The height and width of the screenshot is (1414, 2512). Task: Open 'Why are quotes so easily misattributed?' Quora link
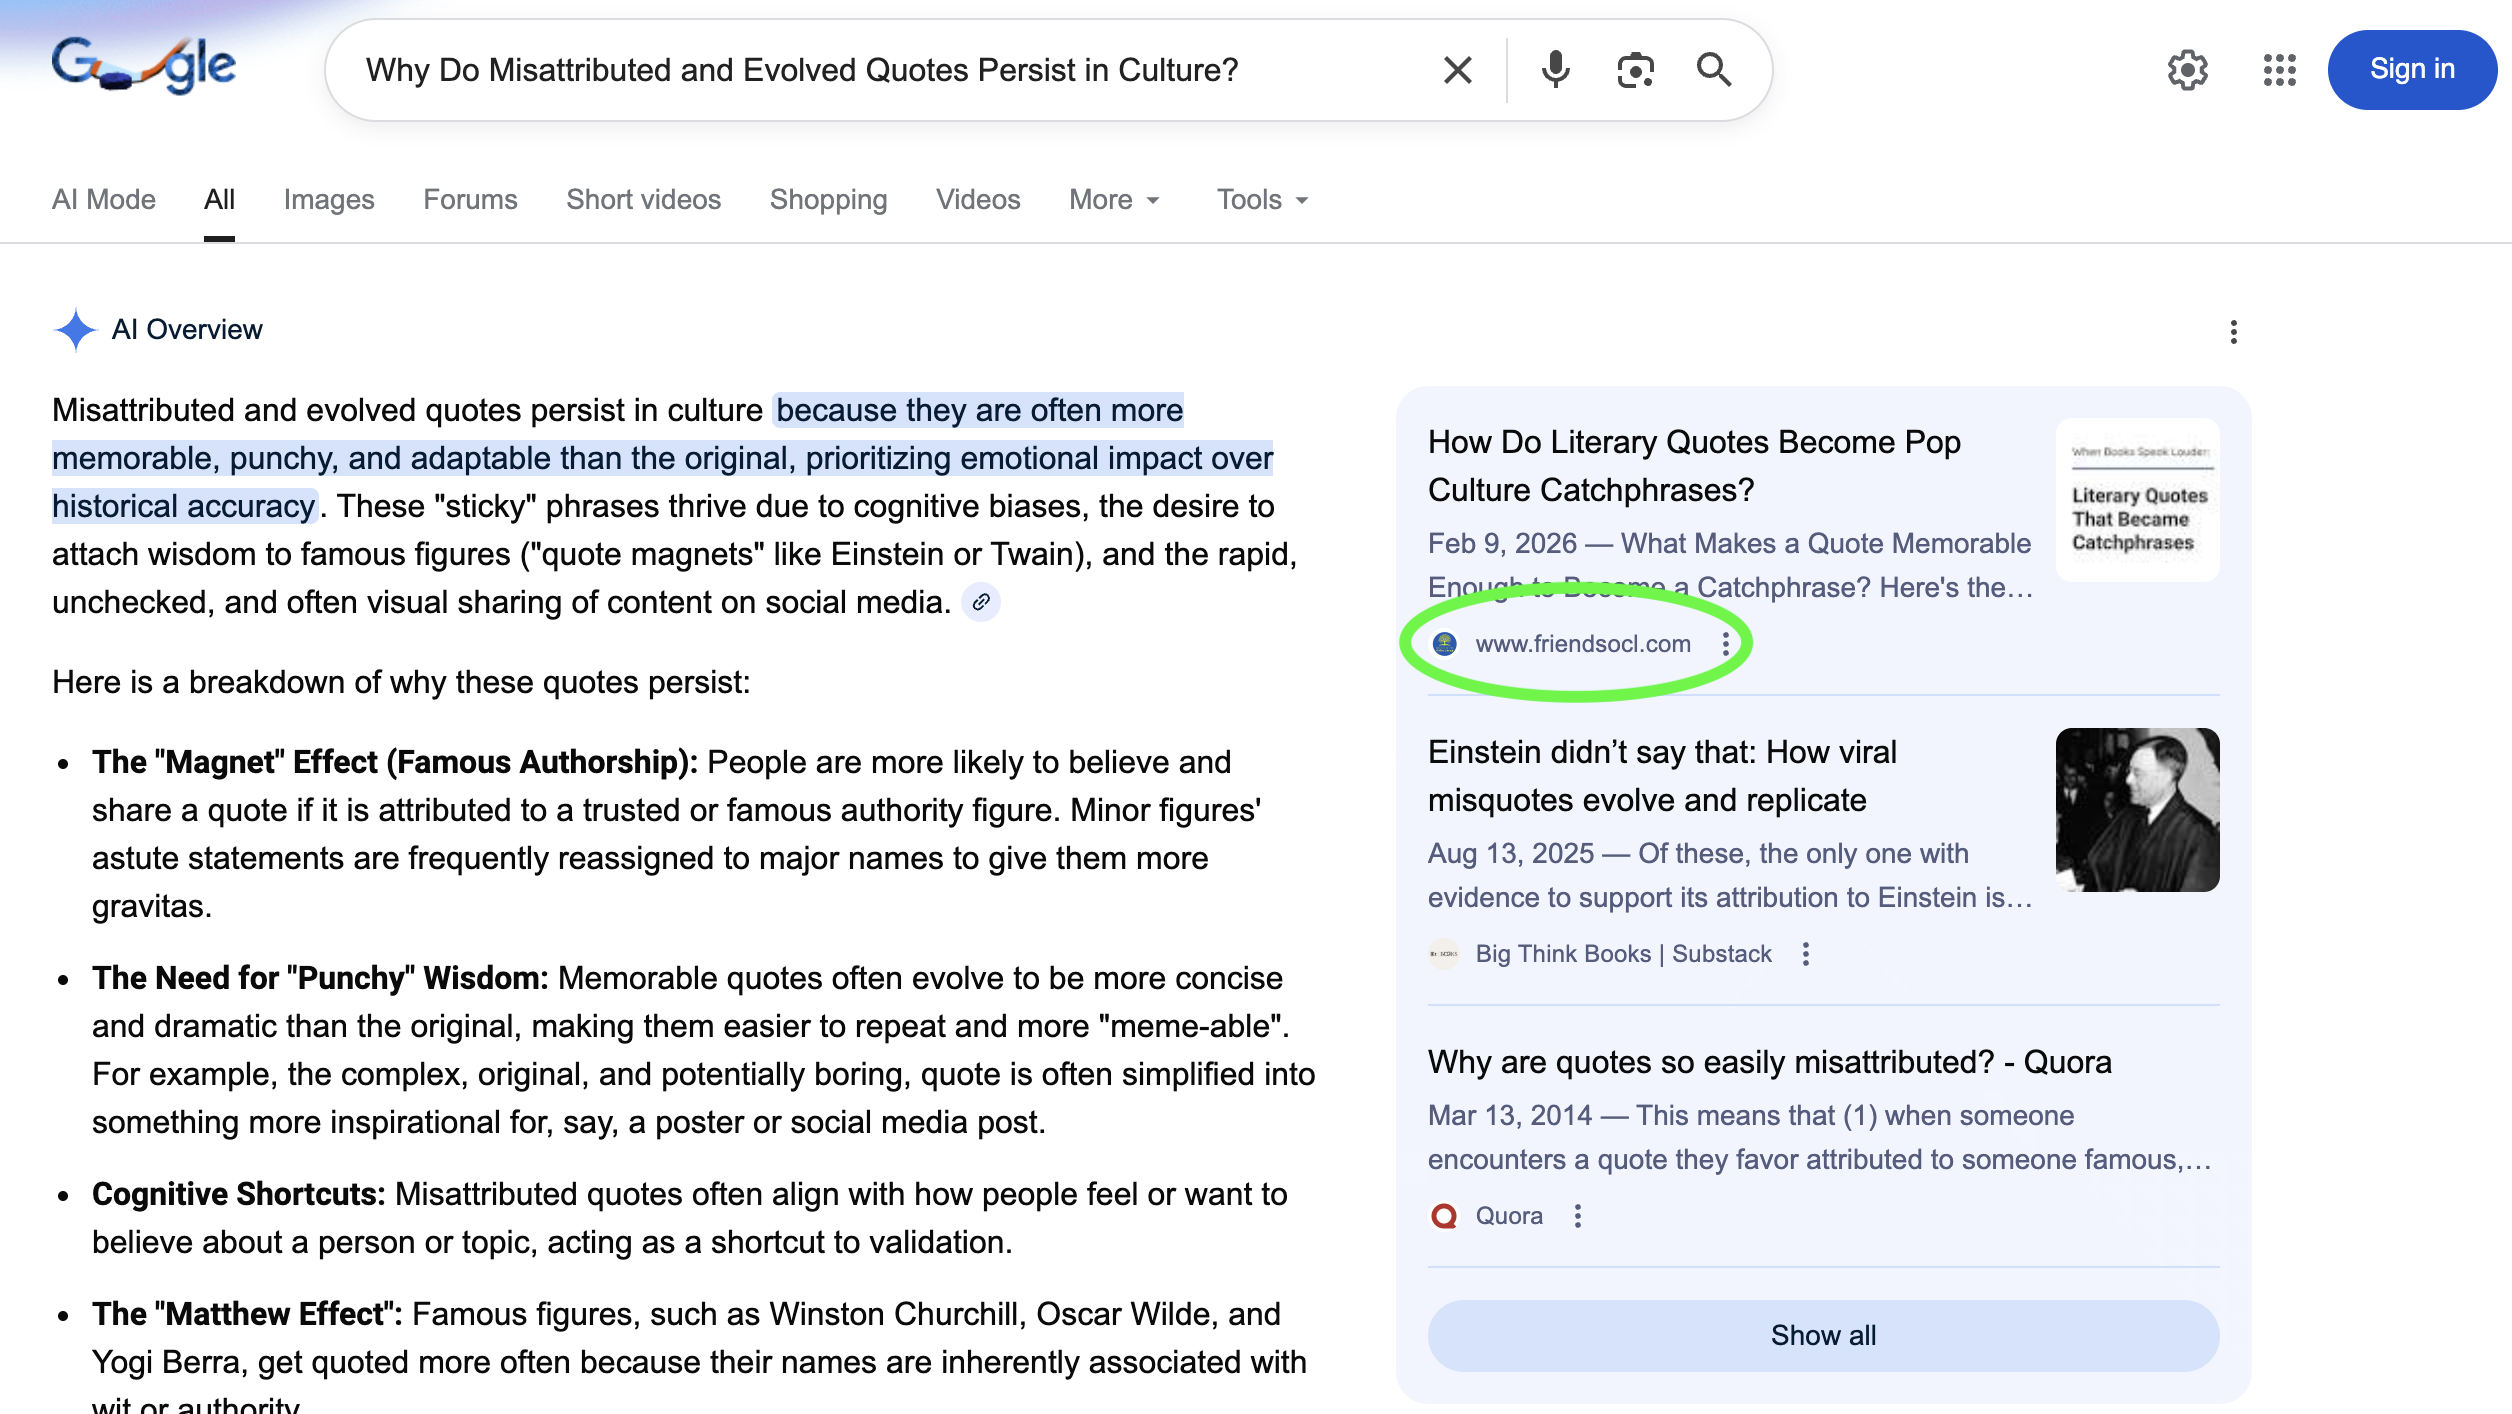(1769, 1062)
